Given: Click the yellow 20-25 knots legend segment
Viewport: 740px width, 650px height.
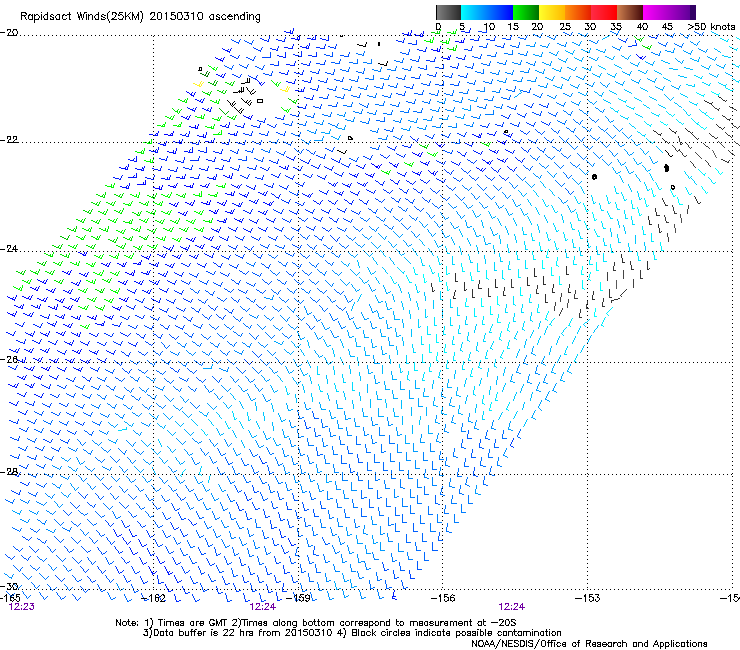Looking at the screenshot, I should pos(552,12).
